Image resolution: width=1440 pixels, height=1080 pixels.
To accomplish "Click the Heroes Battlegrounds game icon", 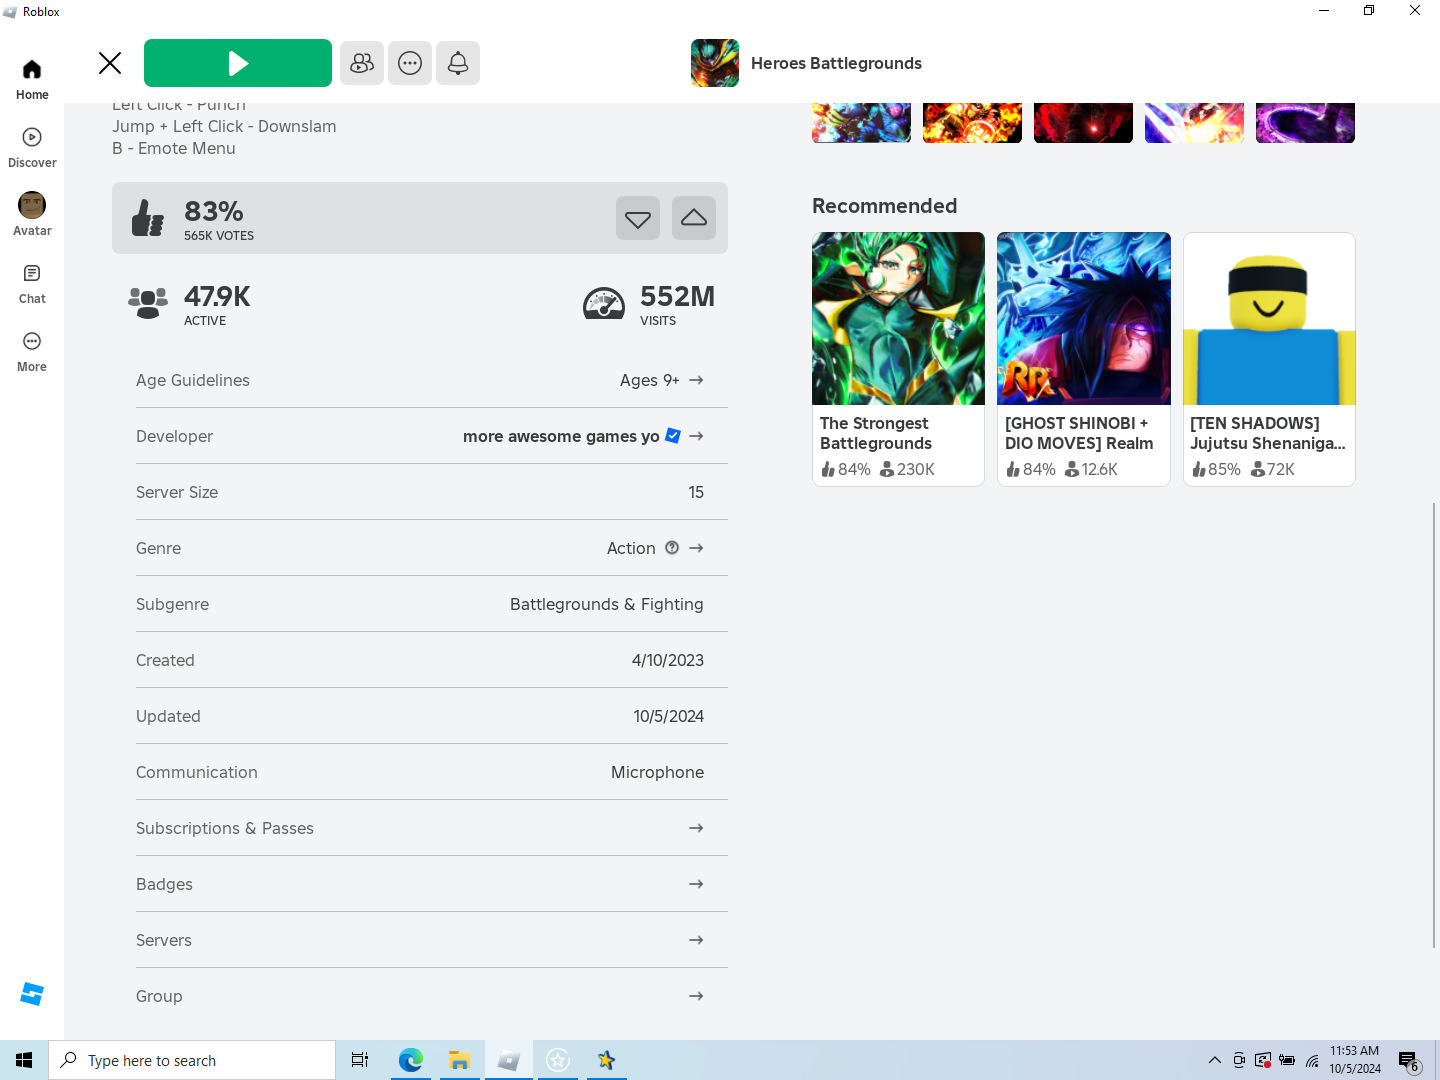I will (715, 63).
